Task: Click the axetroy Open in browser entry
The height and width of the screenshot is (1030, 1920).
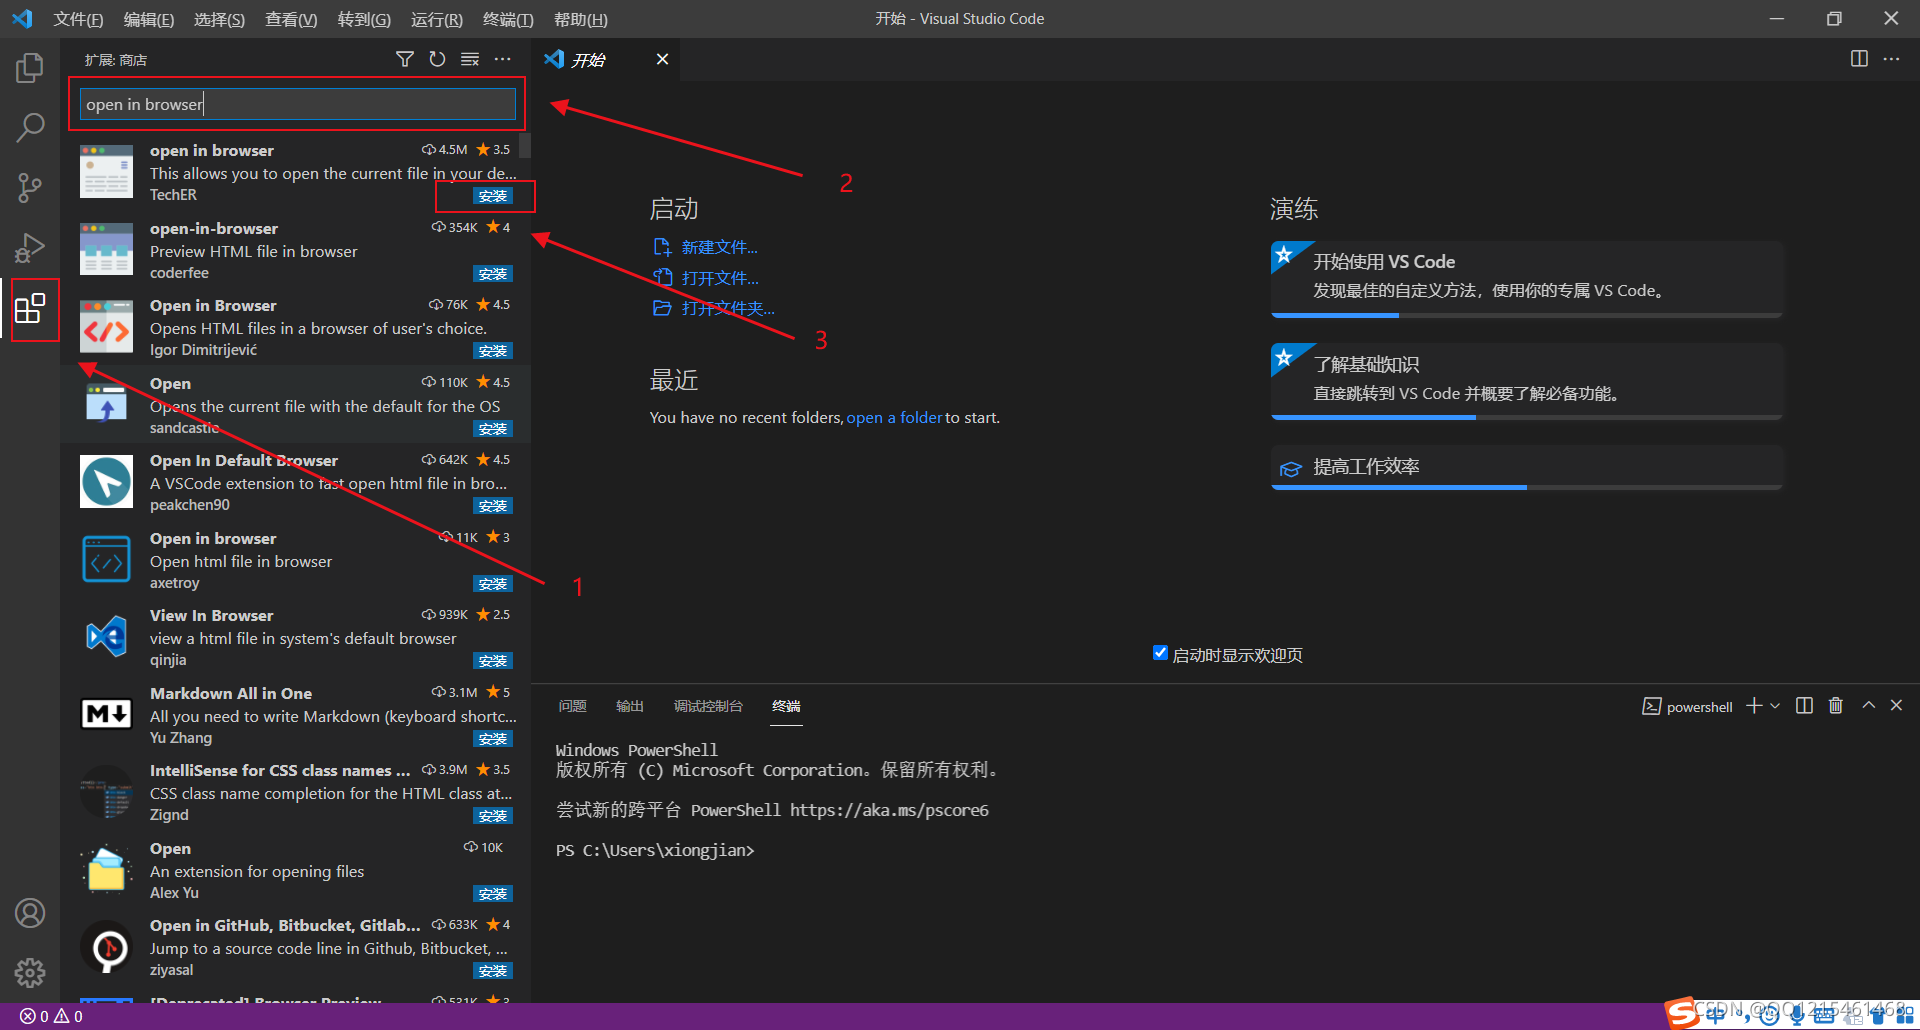Action: [x=295, y=559]
